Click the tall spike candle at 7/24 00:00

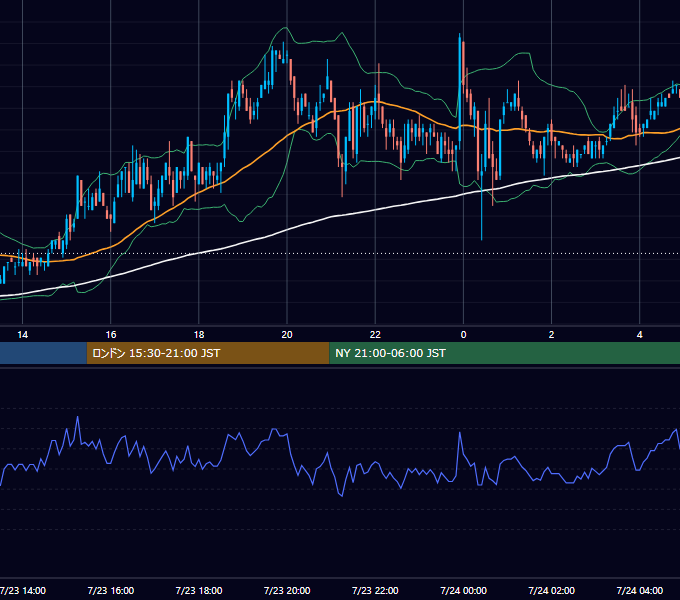click(460, 91)
